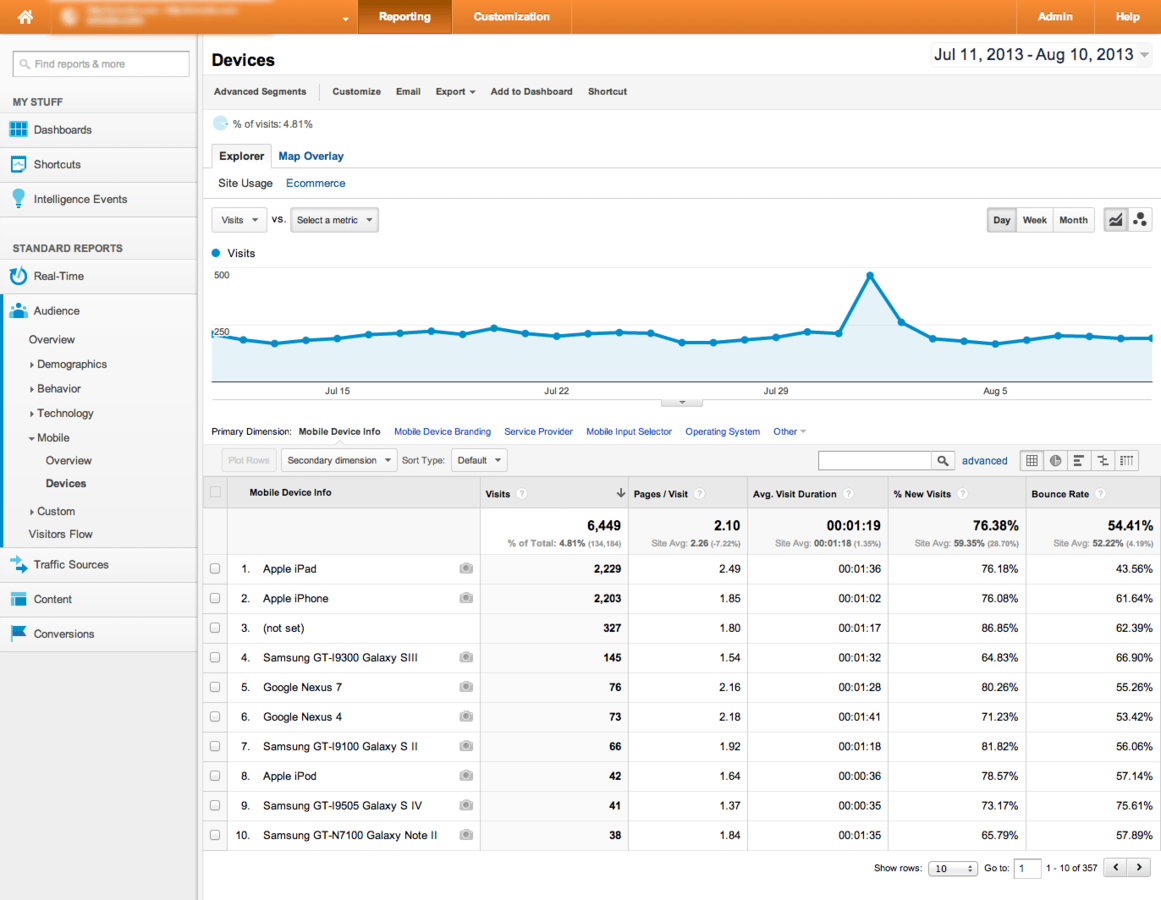Open the Intelligence Events lightbulb icon

coord(18,198)
